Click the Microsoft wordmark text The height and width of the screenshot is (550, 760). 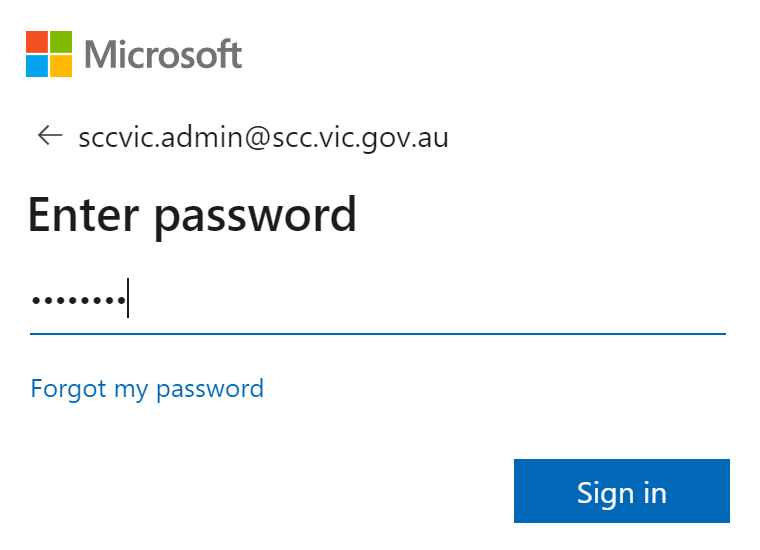164,54
